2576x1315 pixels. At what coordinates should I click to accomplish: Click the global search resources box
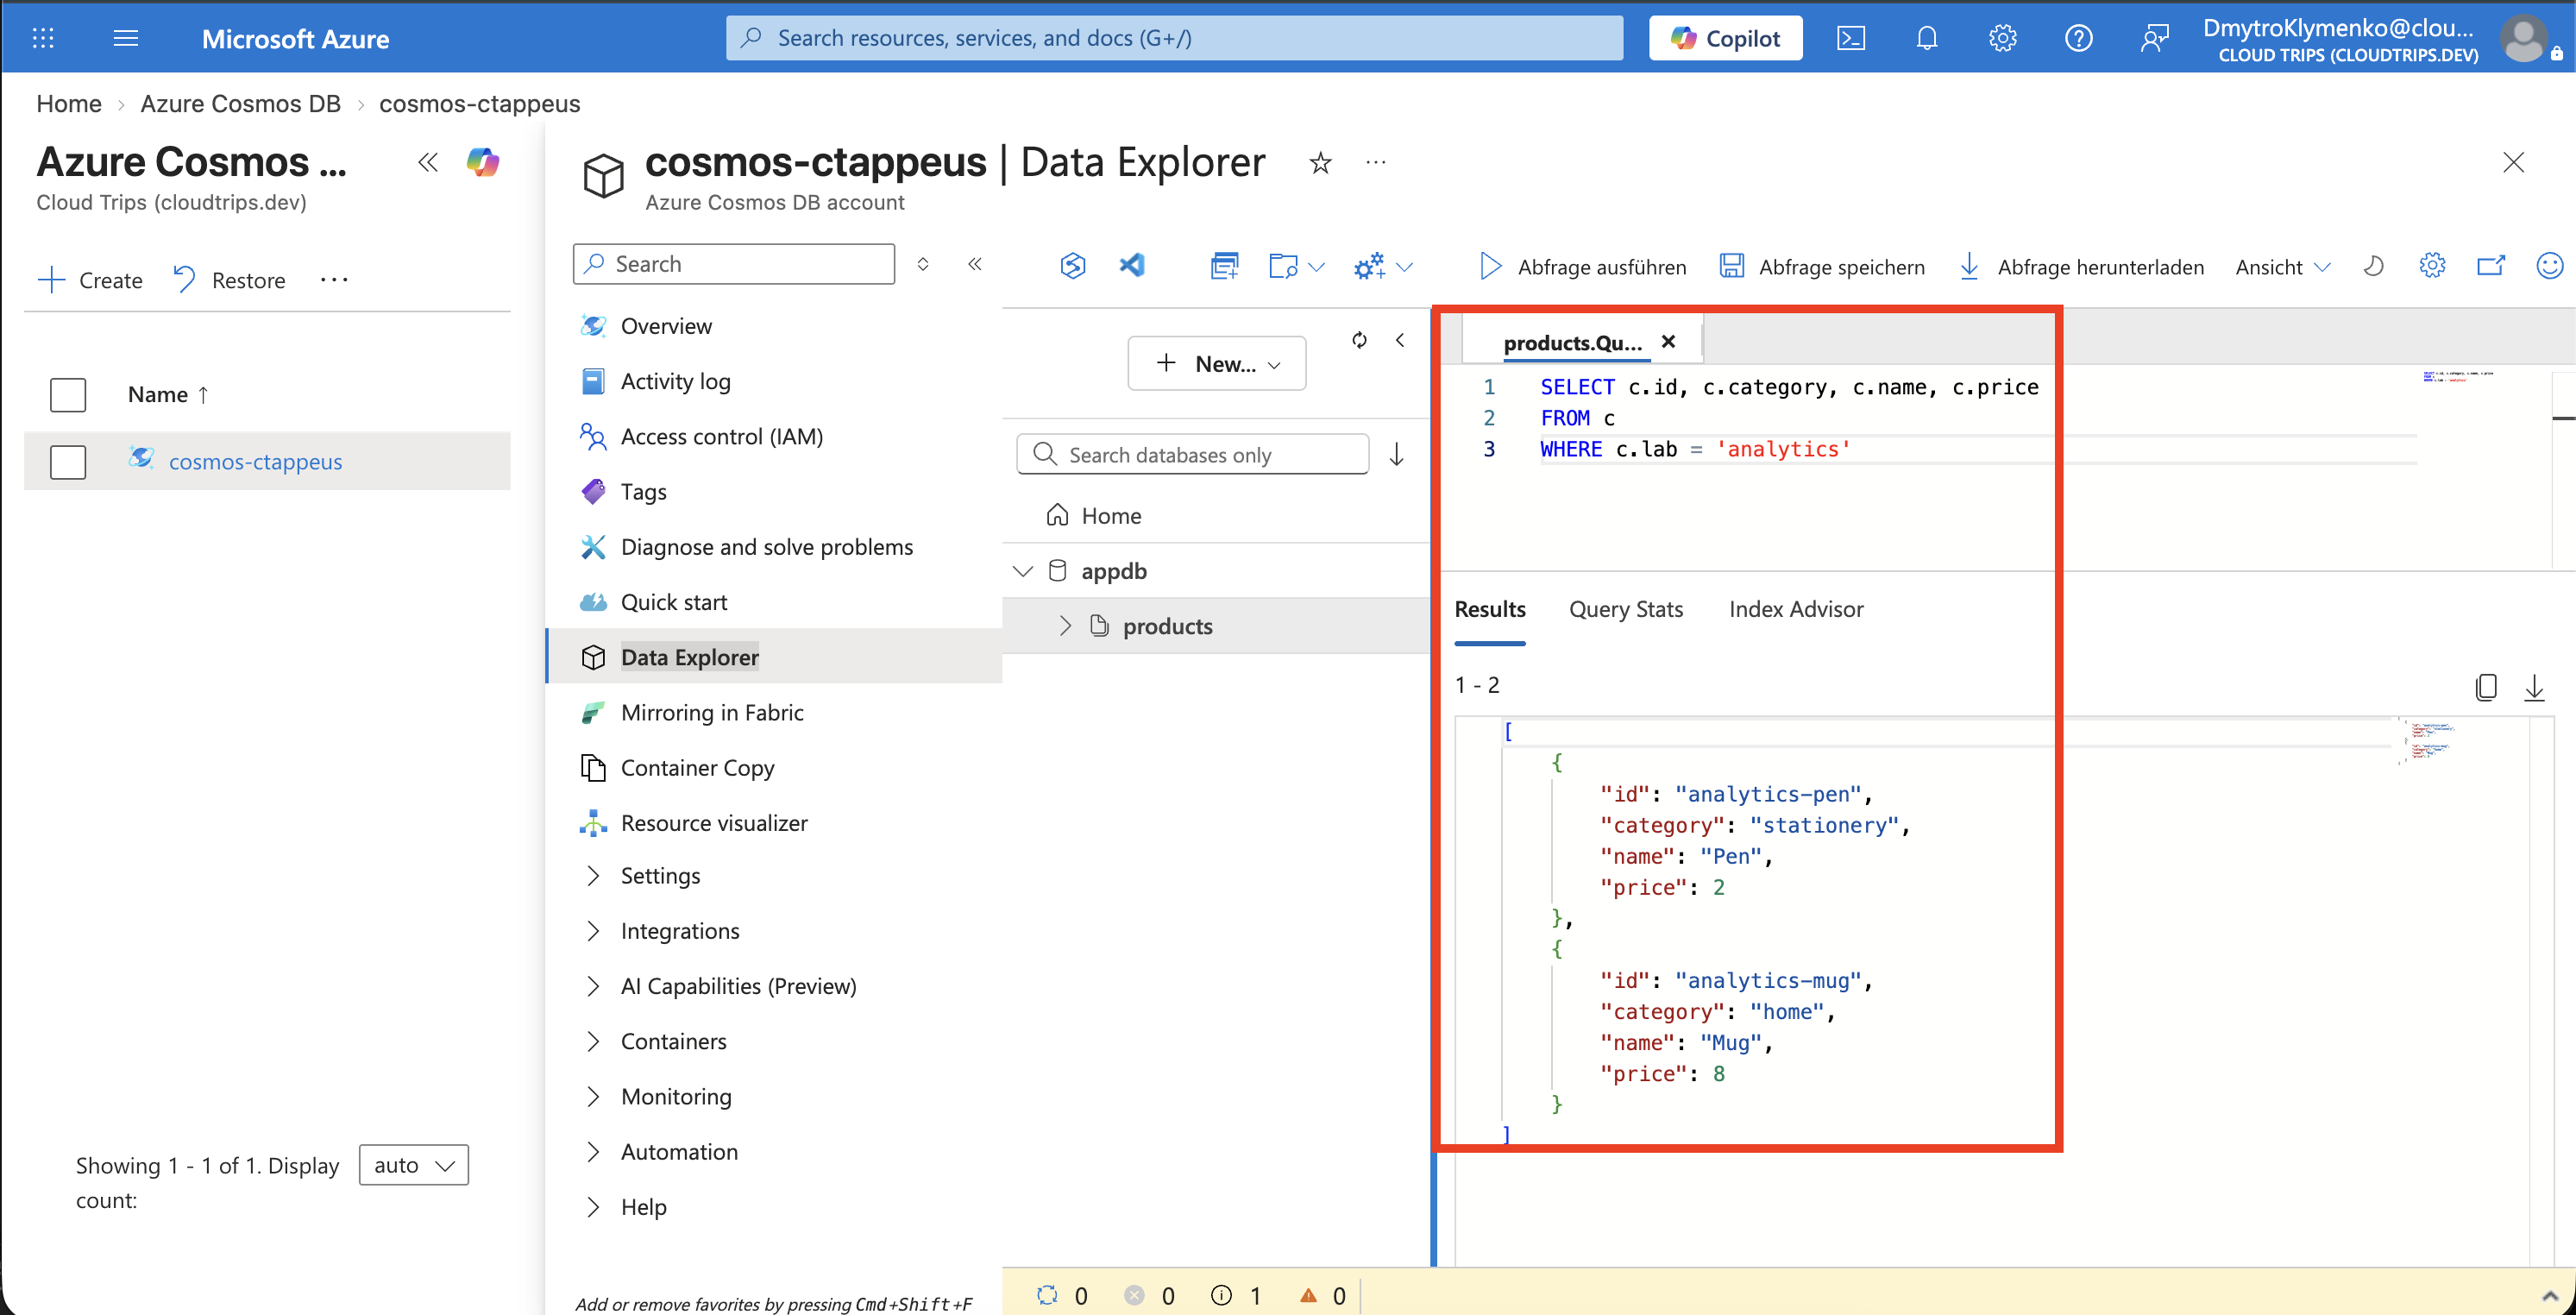1174,38
